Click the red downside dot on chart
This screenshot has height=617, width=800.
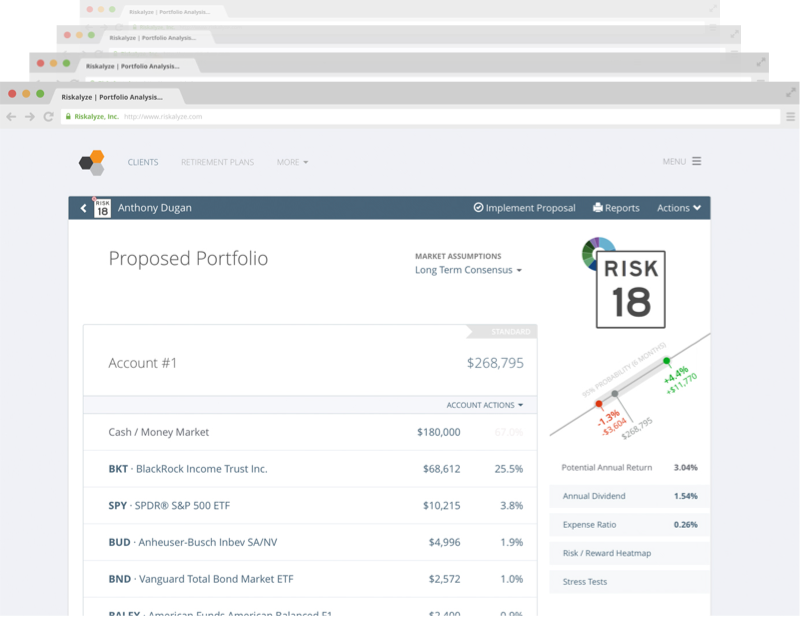click(x=599, y=404)
